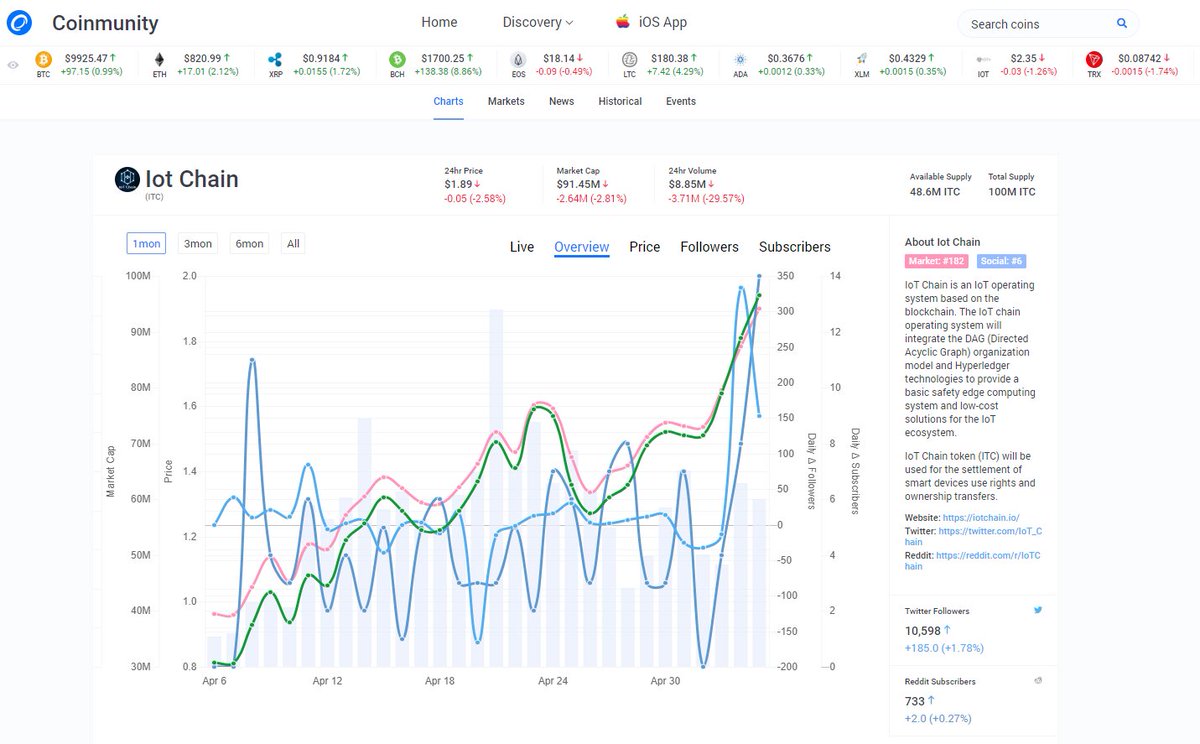1200x744 pixels.
Task: Click the Reddit icon in subscribers panel
Action: point(1038,681)
